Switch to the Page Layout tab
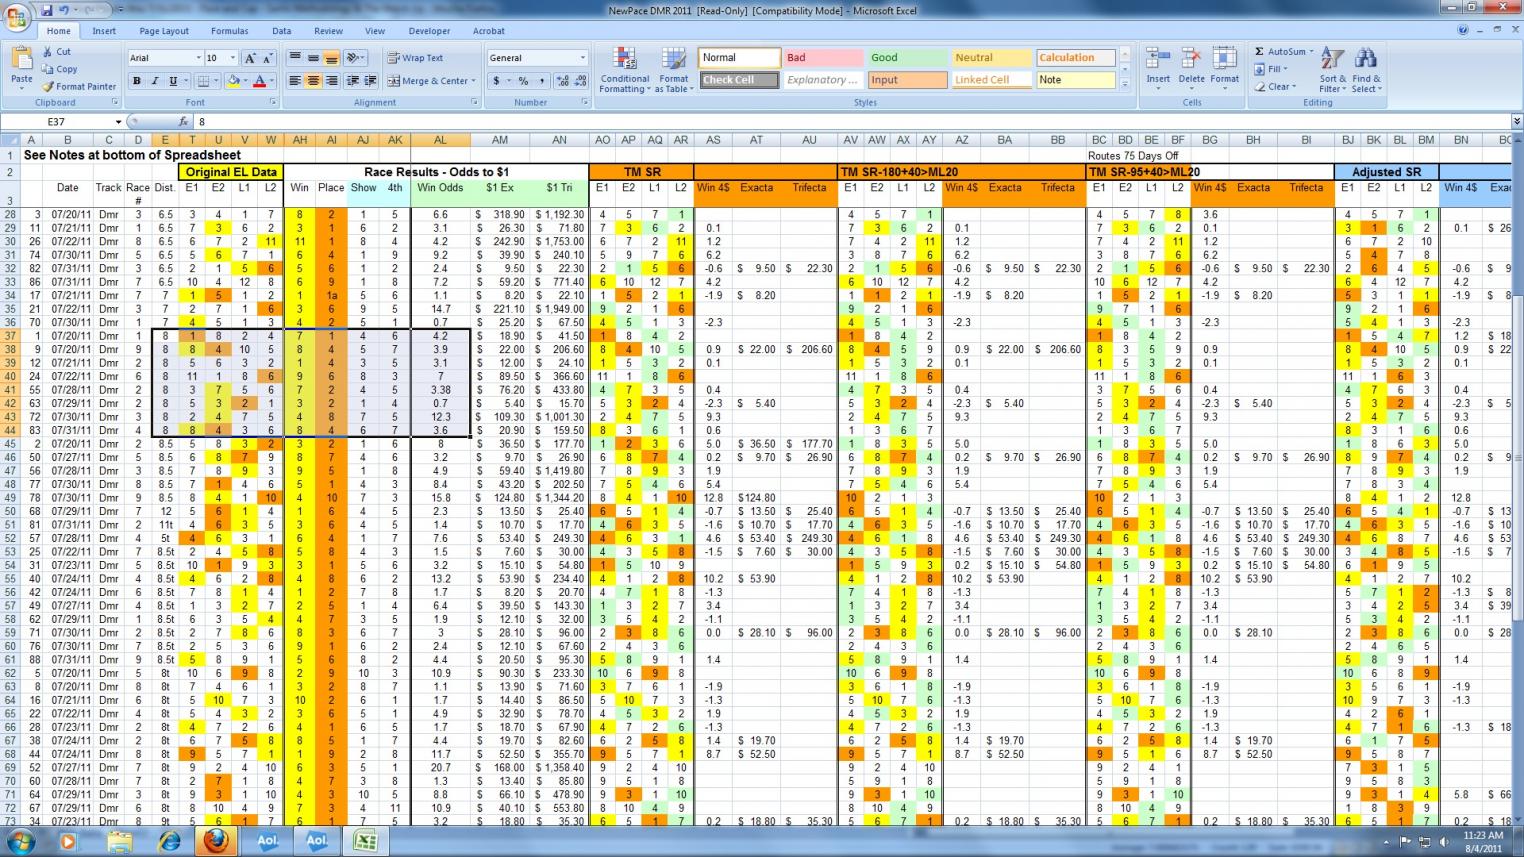 pos(164,31)
